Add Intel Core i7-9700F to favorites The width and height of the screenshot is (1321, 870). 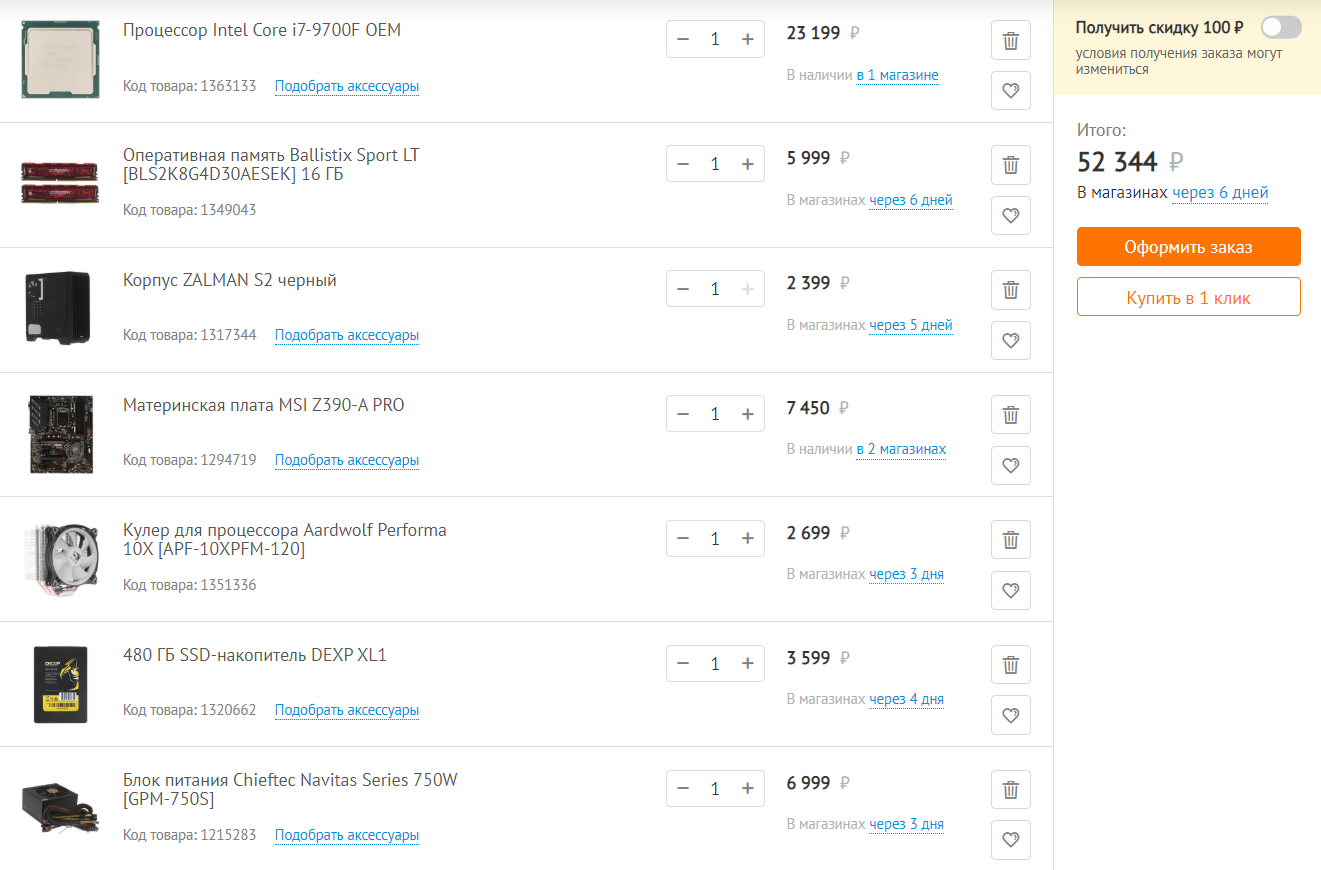click(1010, 91)
